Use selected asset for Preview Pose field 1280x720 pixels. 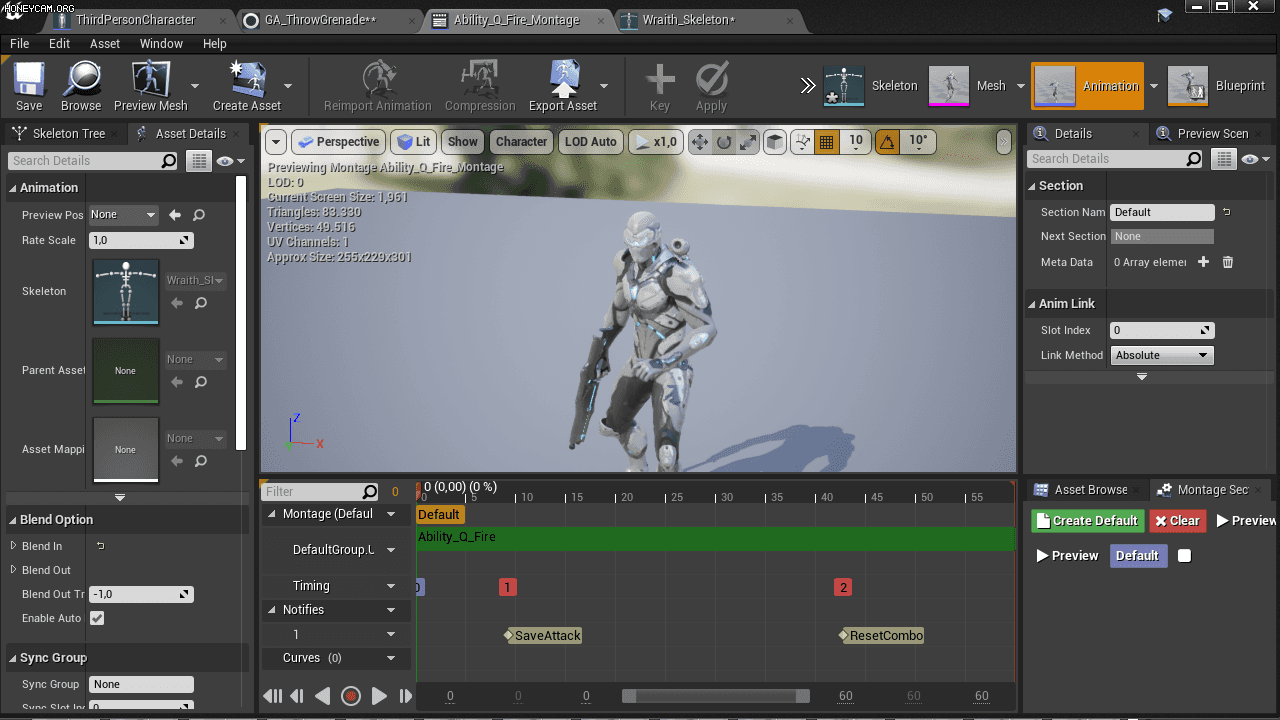coord(175,215)
